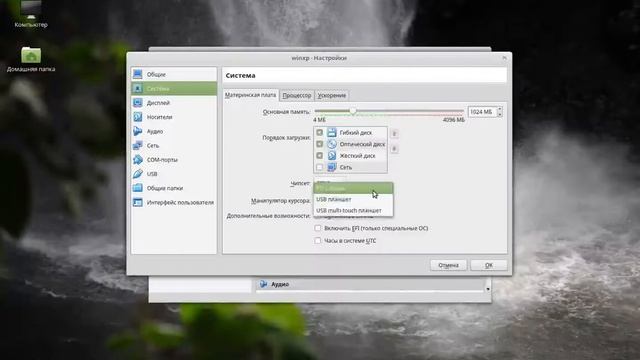Enable the Включить EFI checkbox

tap(318, 228)
